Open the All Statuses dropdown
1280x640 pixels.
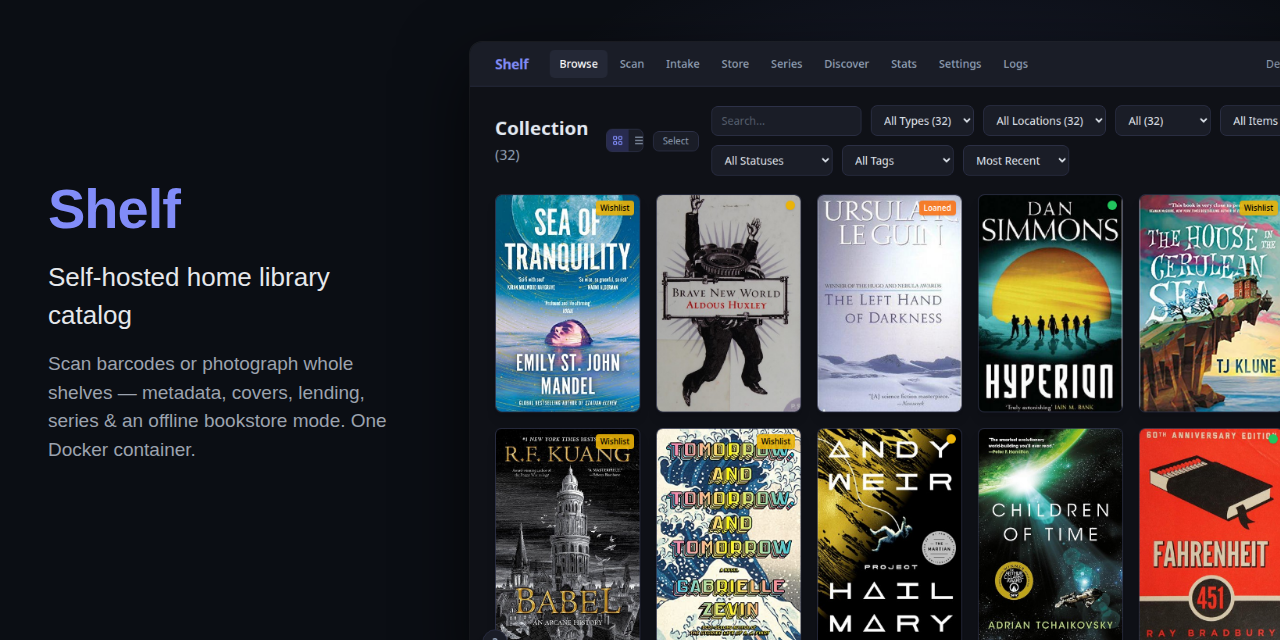click(772, 161)
